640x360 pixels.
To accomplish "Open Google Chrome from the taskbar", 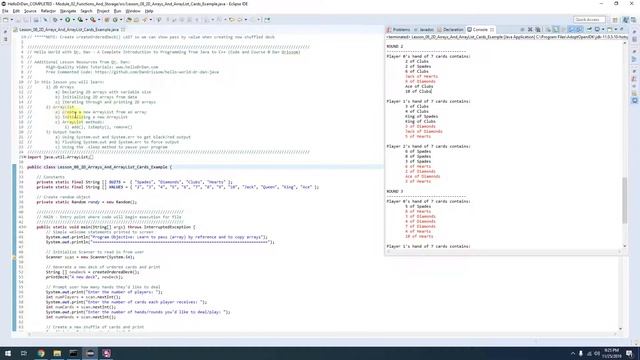I will (x=41, y=353).
